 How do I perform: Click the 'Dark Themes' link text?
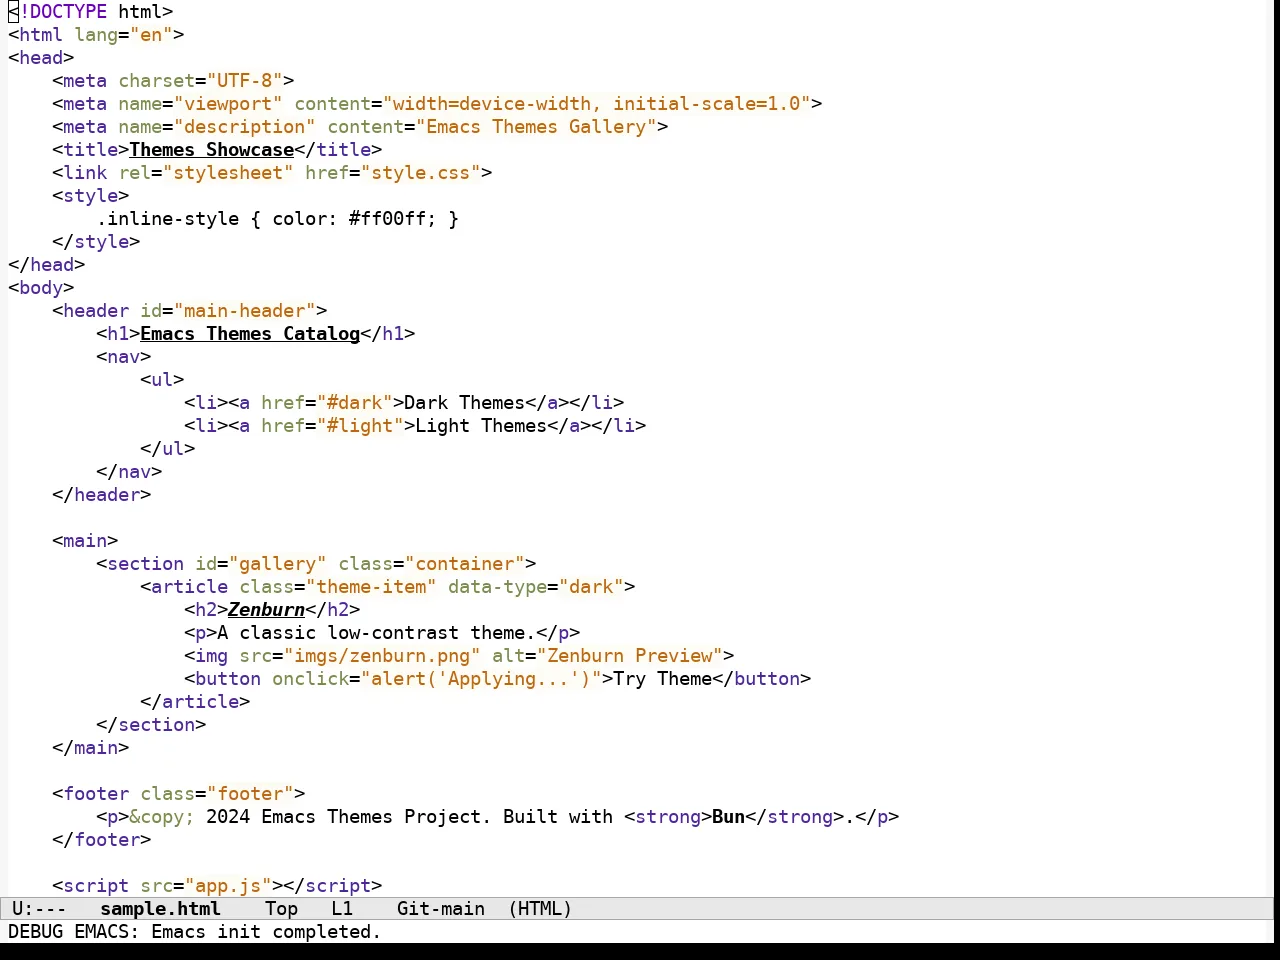[x=465, y=403]
